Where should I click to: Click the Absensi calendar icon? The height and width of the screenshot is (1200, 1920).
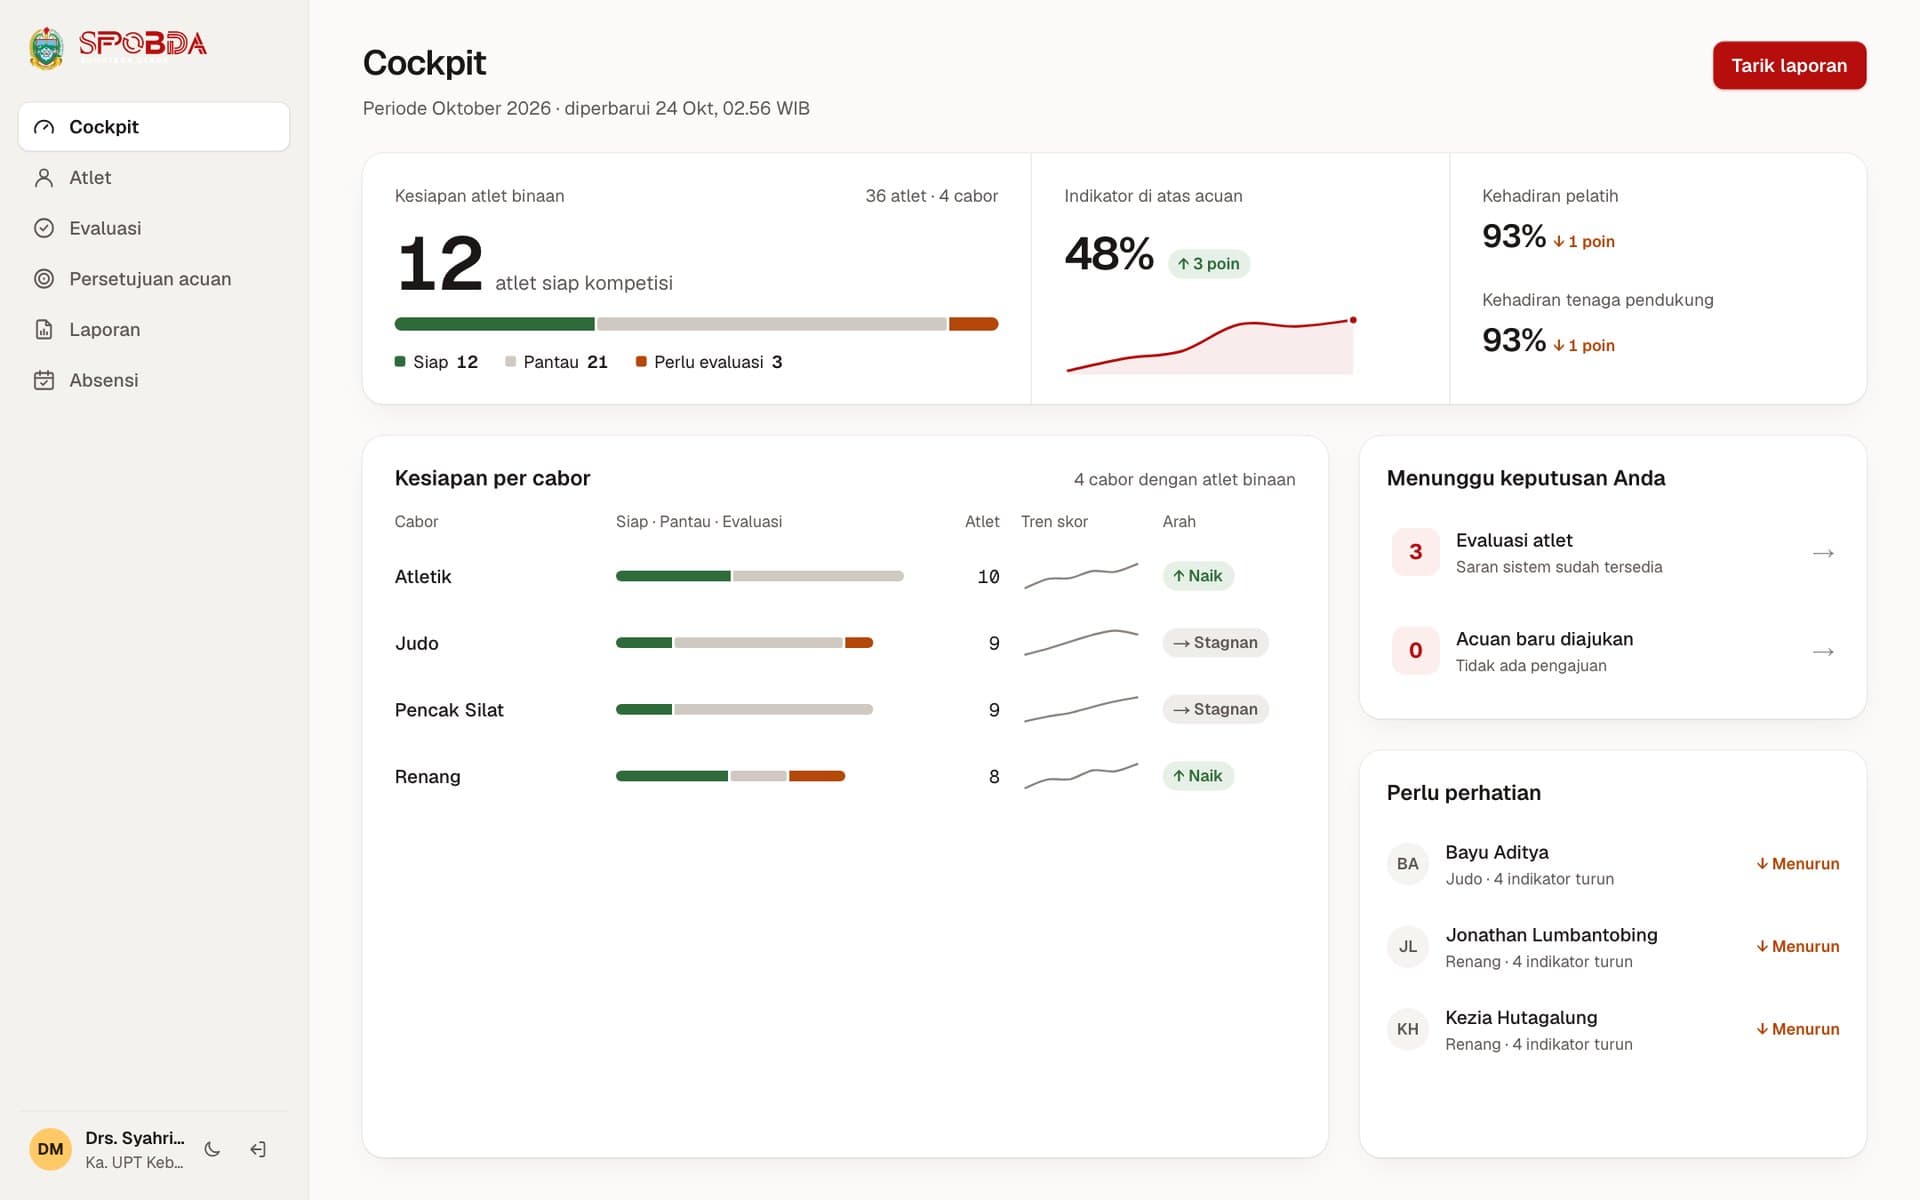pyautogui.click(x=44, y=380)
